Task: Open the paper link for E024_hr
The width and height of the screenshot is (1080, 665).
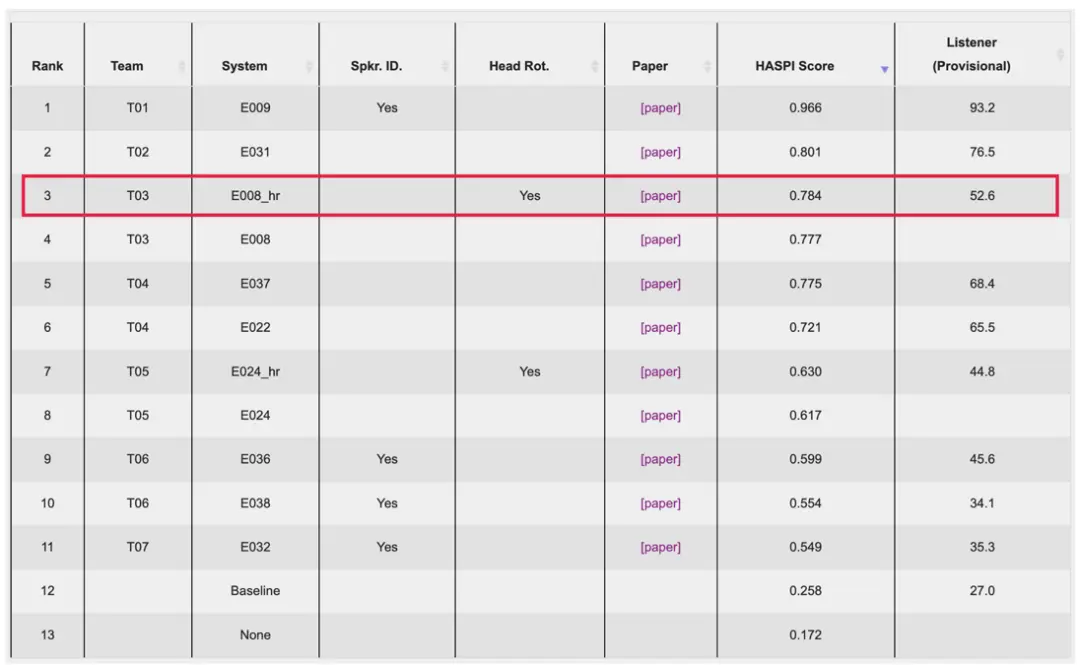Action: [660, 372]
